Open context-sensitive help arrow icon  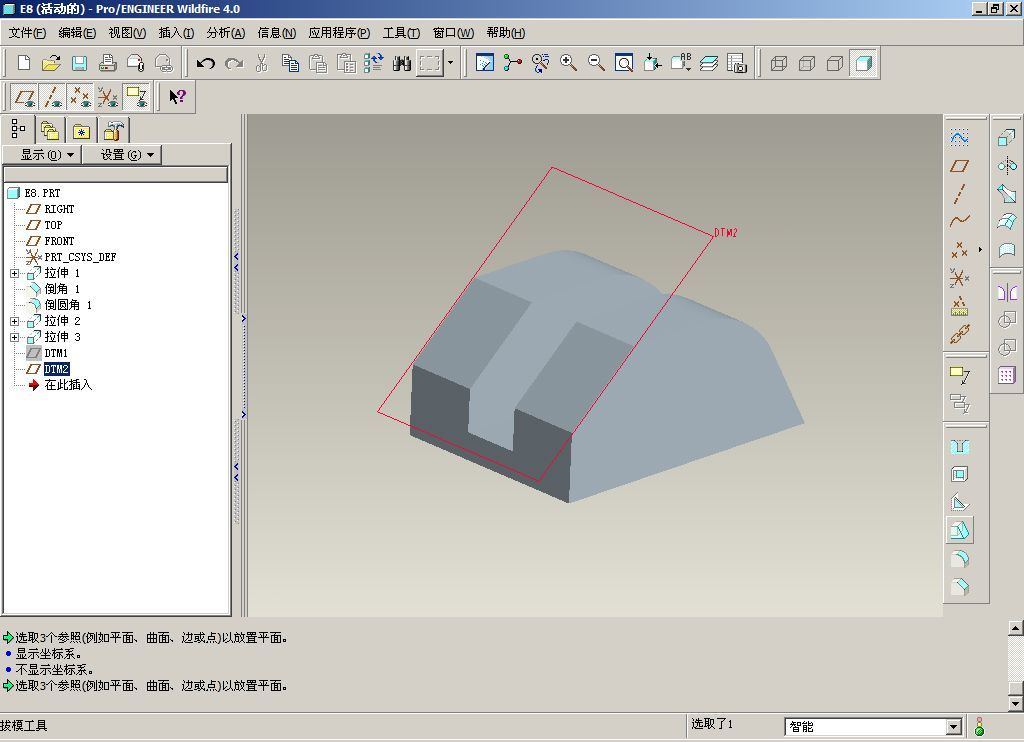[177, 97]
